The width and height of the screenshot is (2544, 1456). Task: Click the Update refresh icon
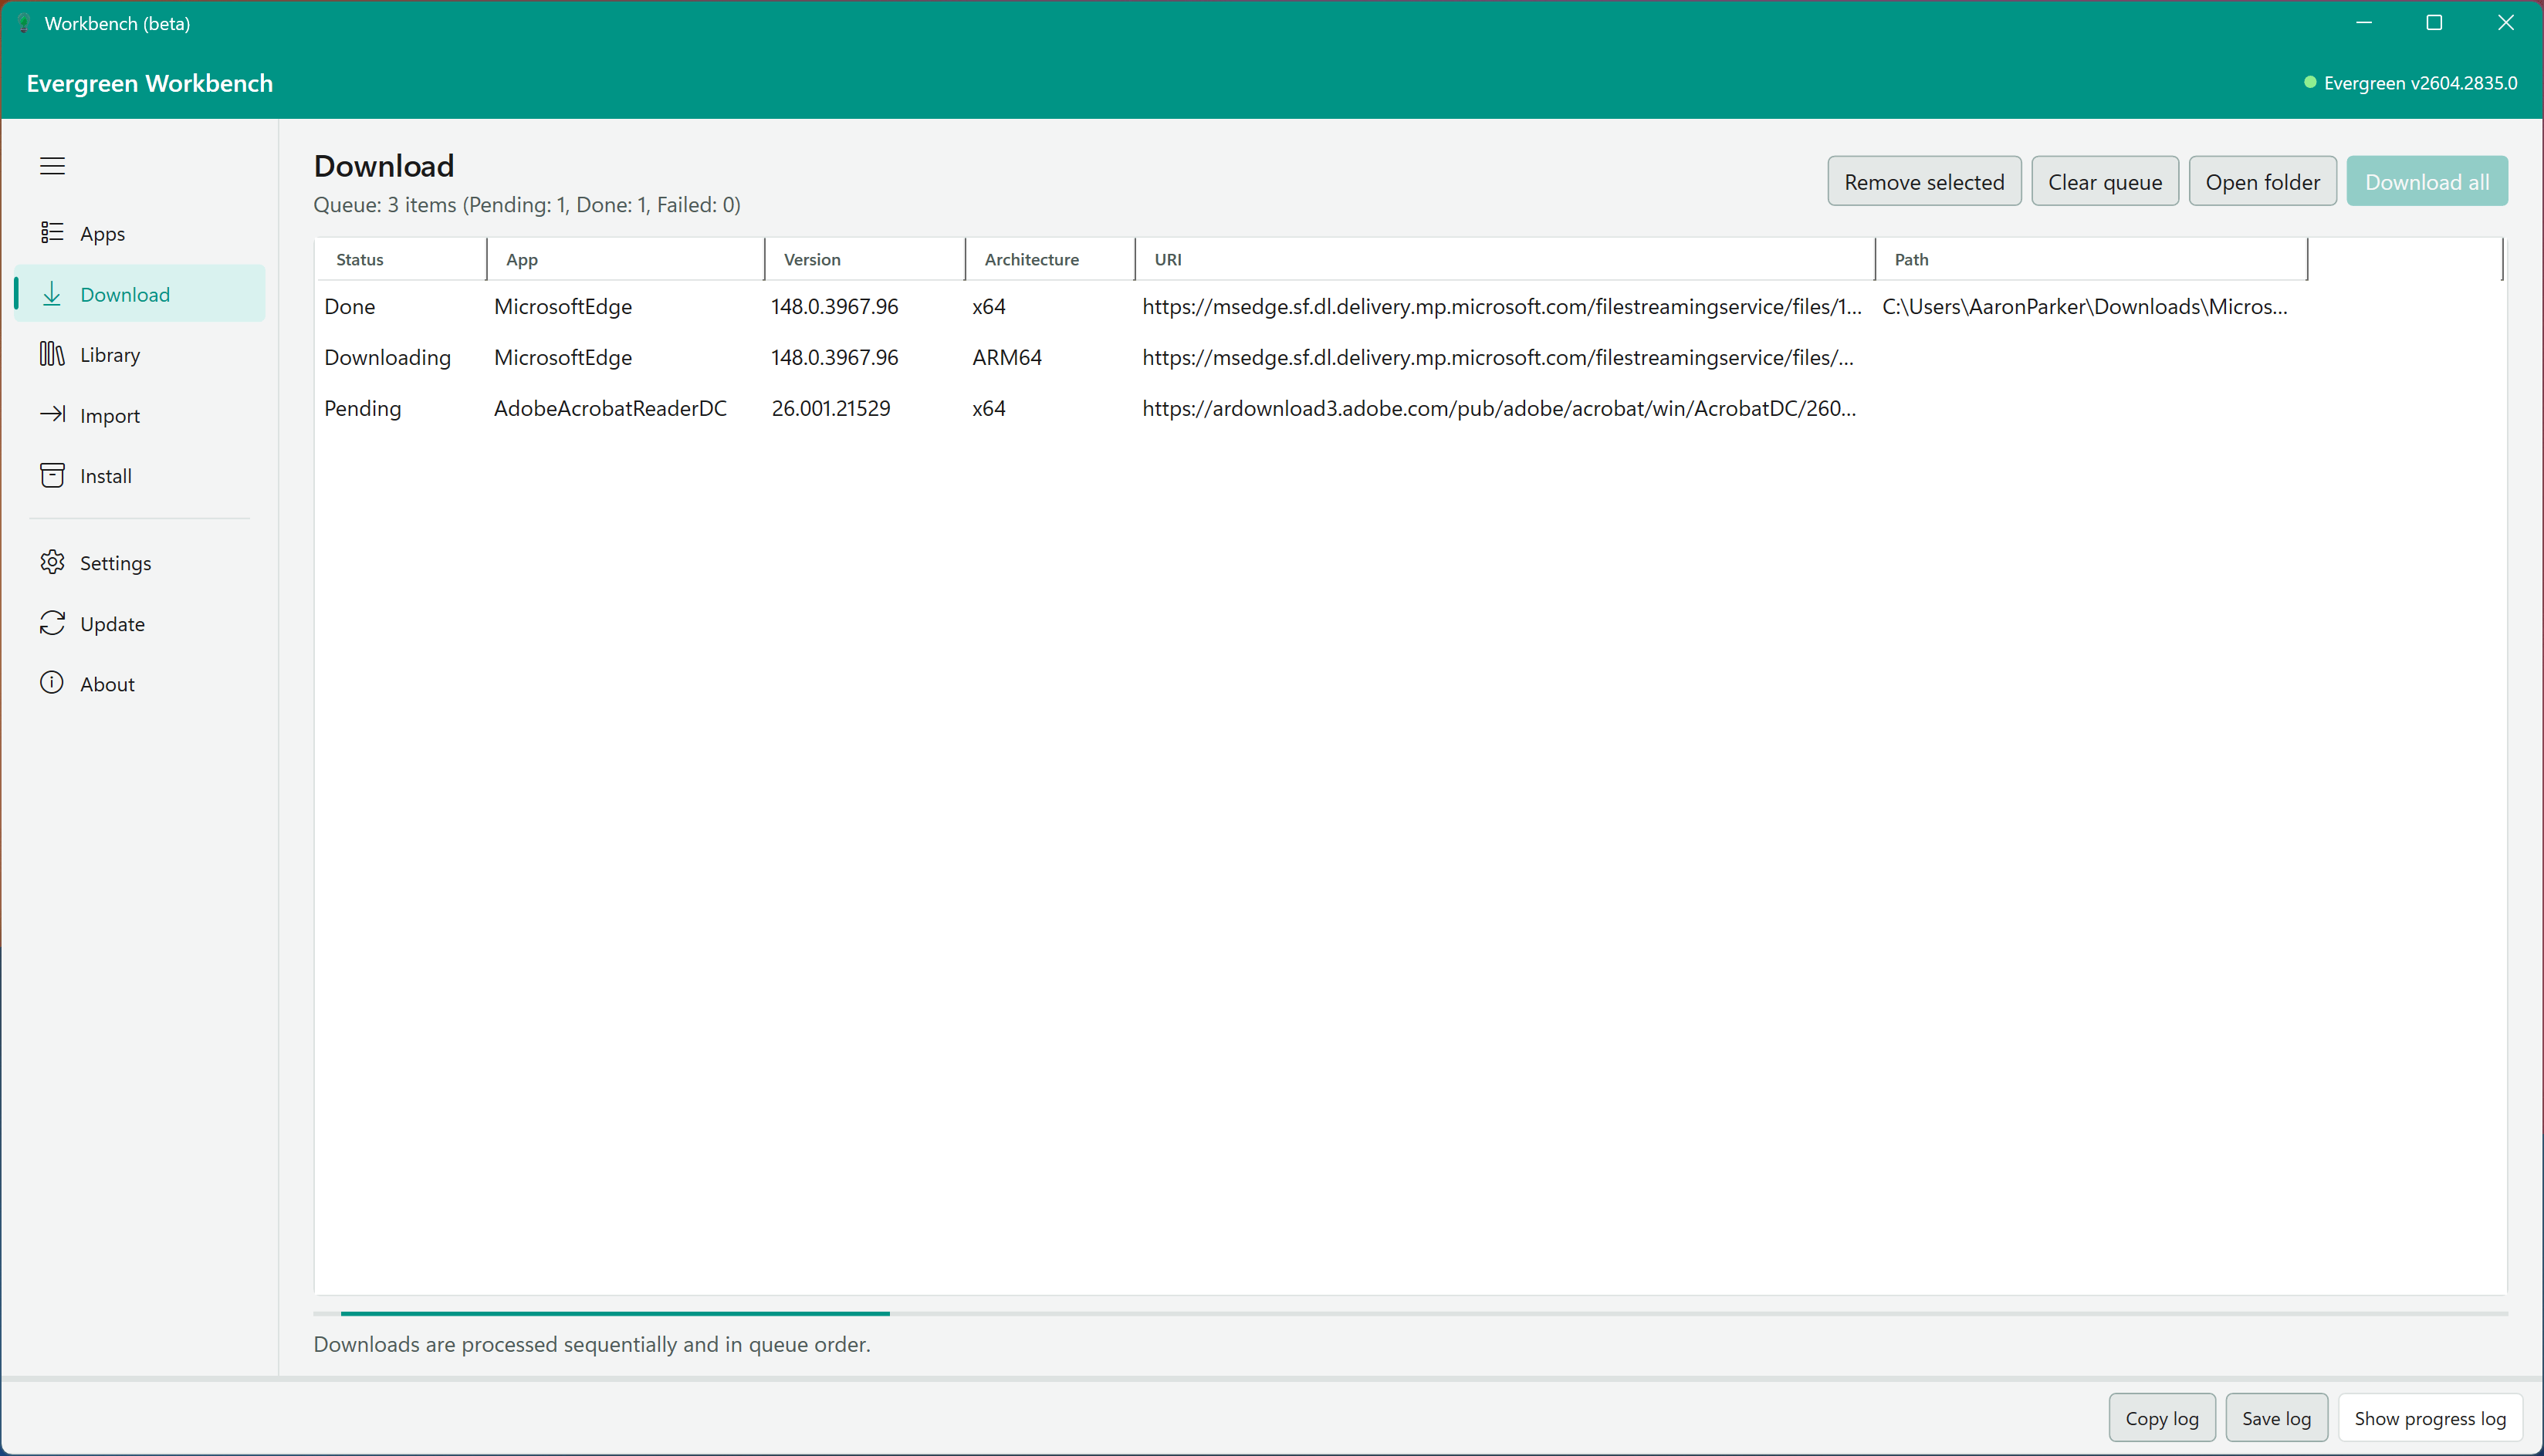point(52,623)
